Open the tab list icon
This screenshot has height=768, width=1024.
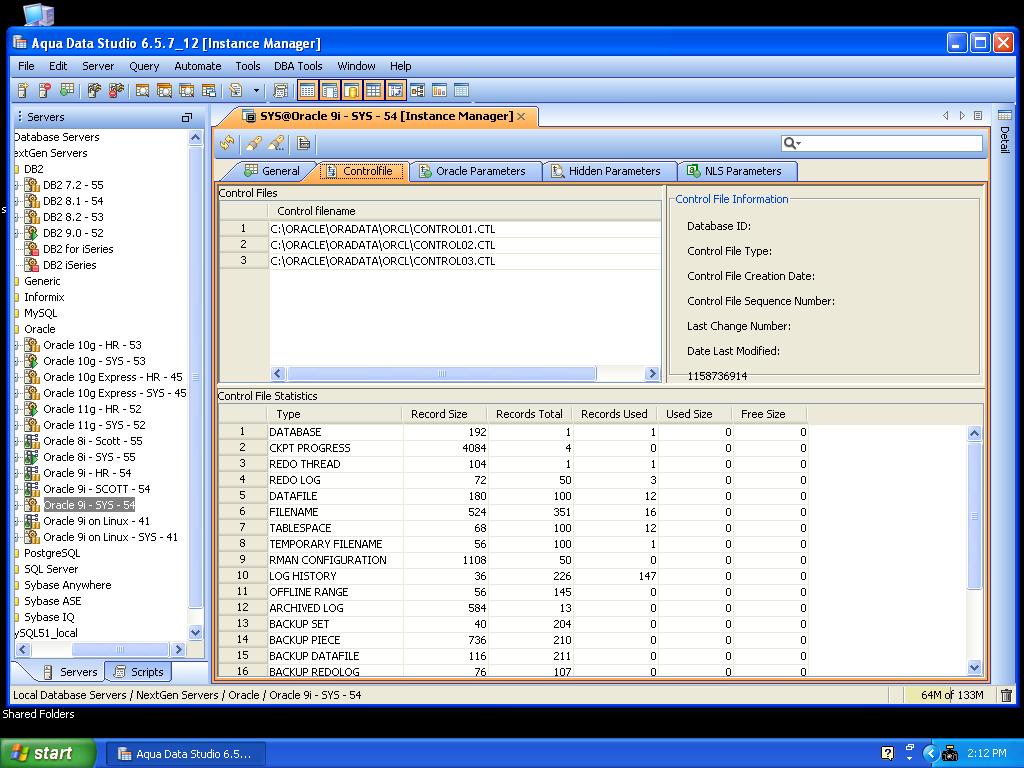(x=978, y=116)
